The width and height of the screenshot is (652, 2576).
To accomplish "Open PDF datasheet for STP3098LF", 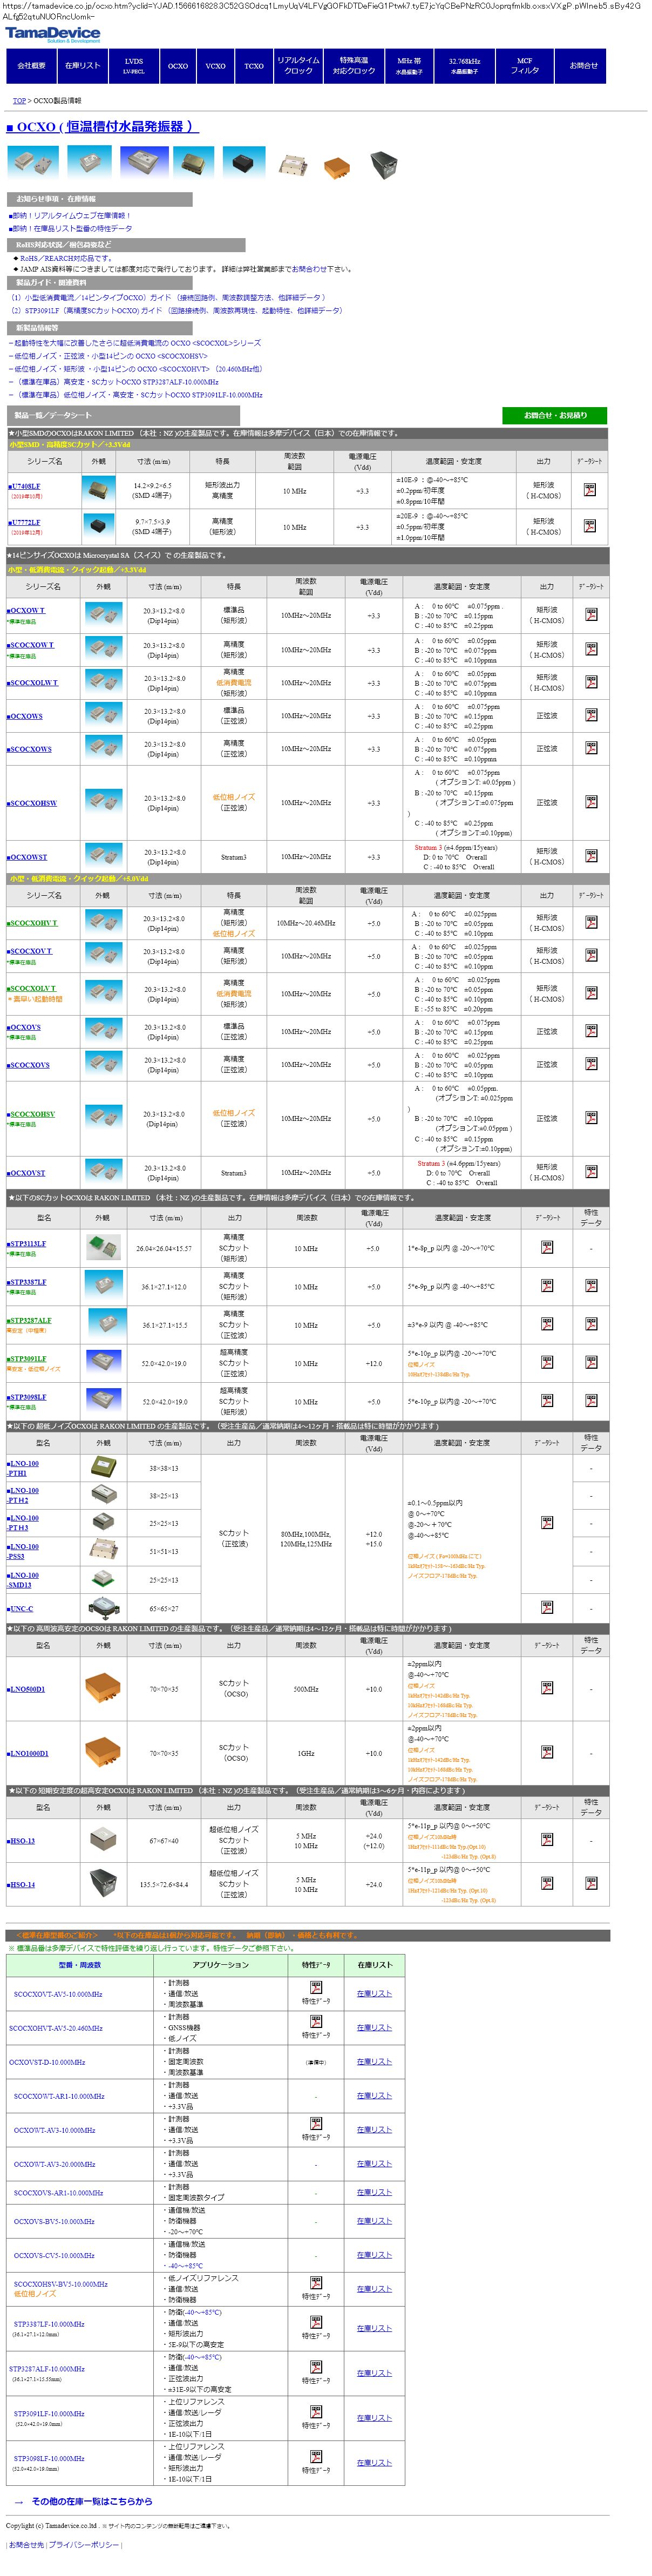I will pyautogui.click(x=547, y=1401).
